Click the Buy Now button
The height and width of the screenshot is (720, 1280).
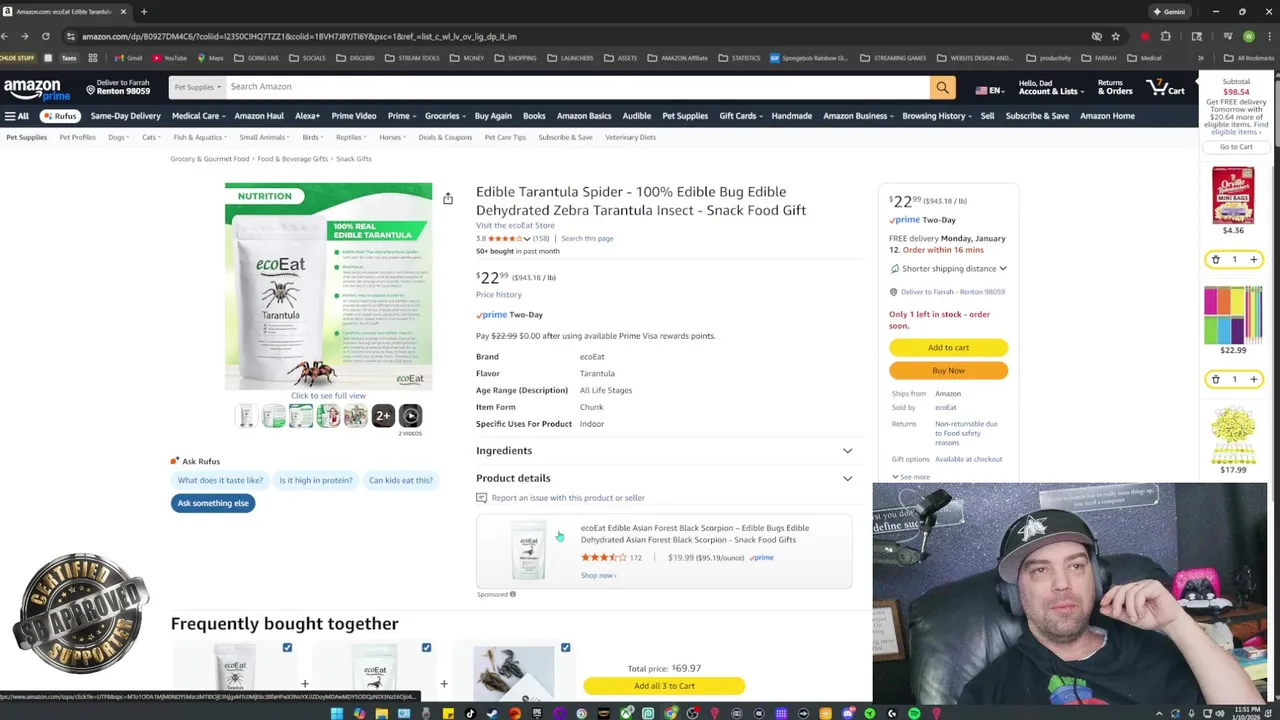[948, 370]
